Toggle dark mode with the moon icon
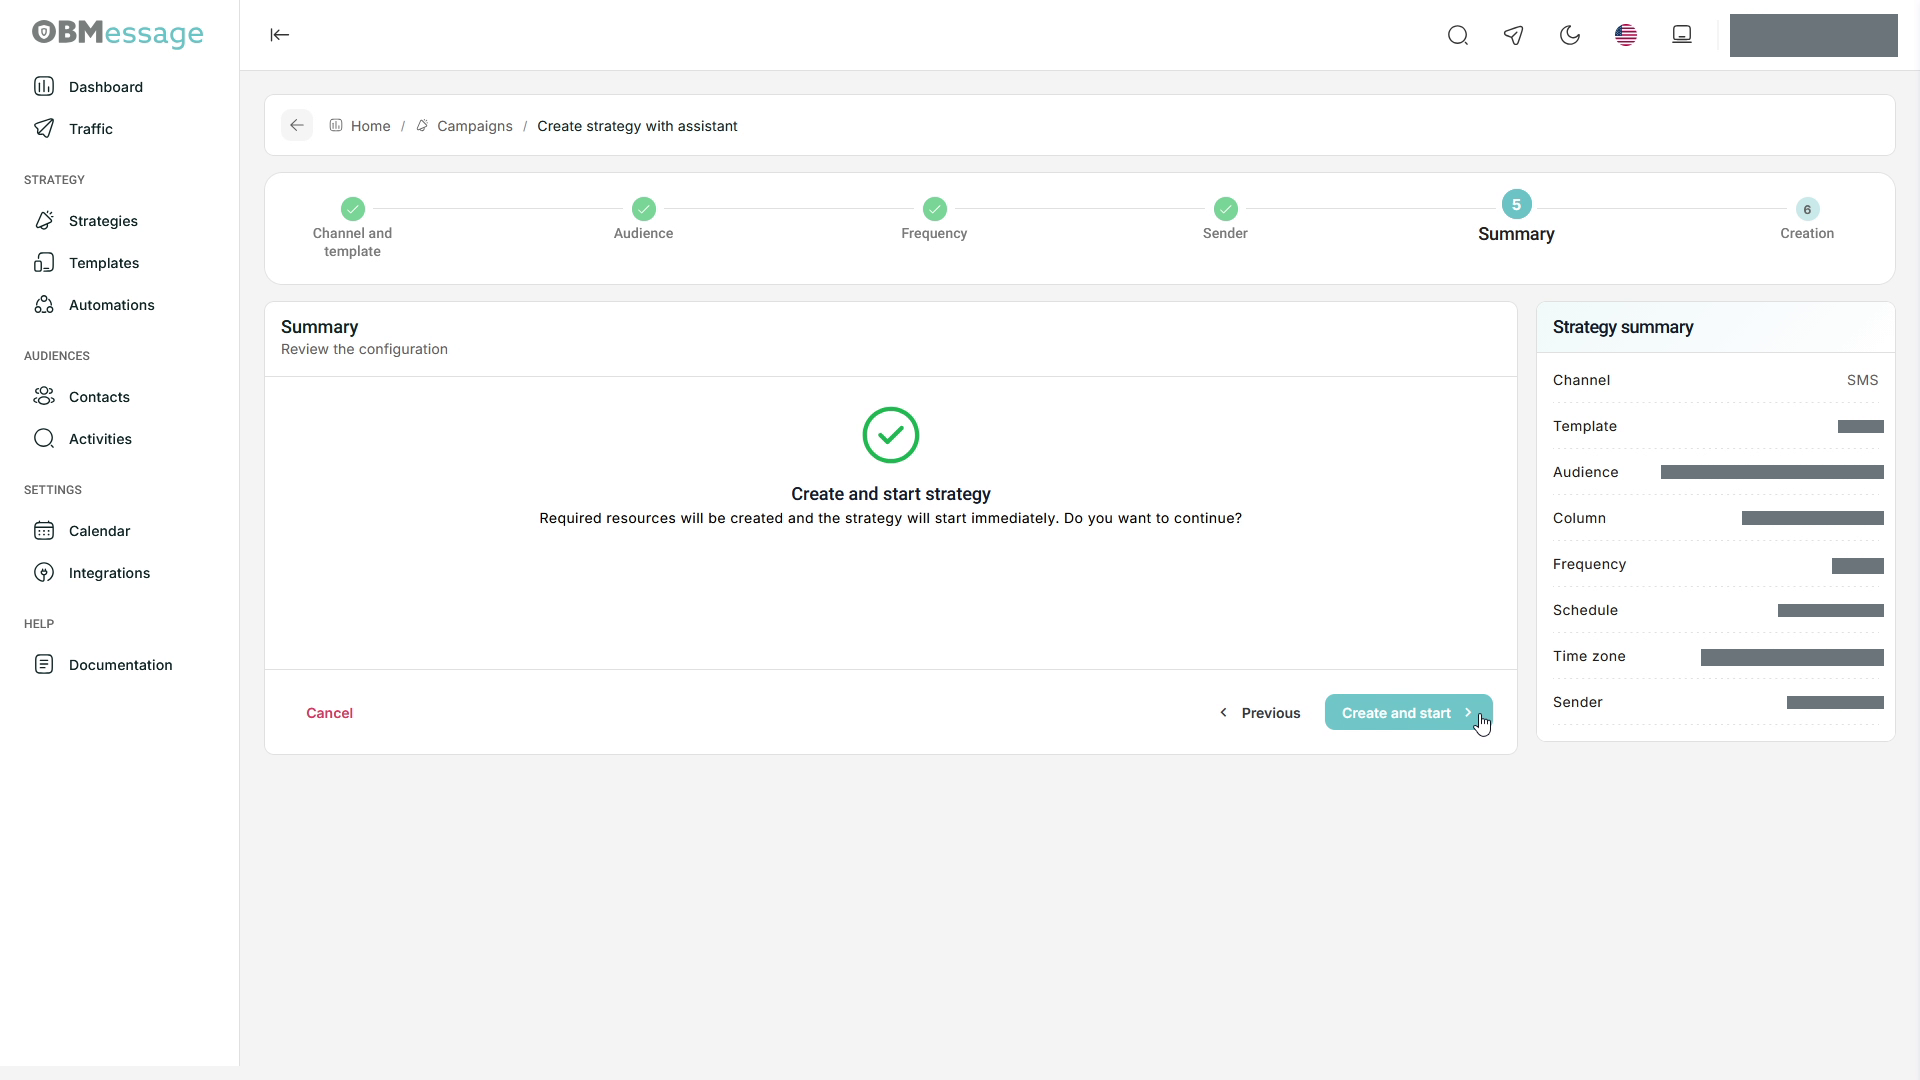Viewport: 1920px width, 1080px height. pyautogui.click(x=1570, y=36)
